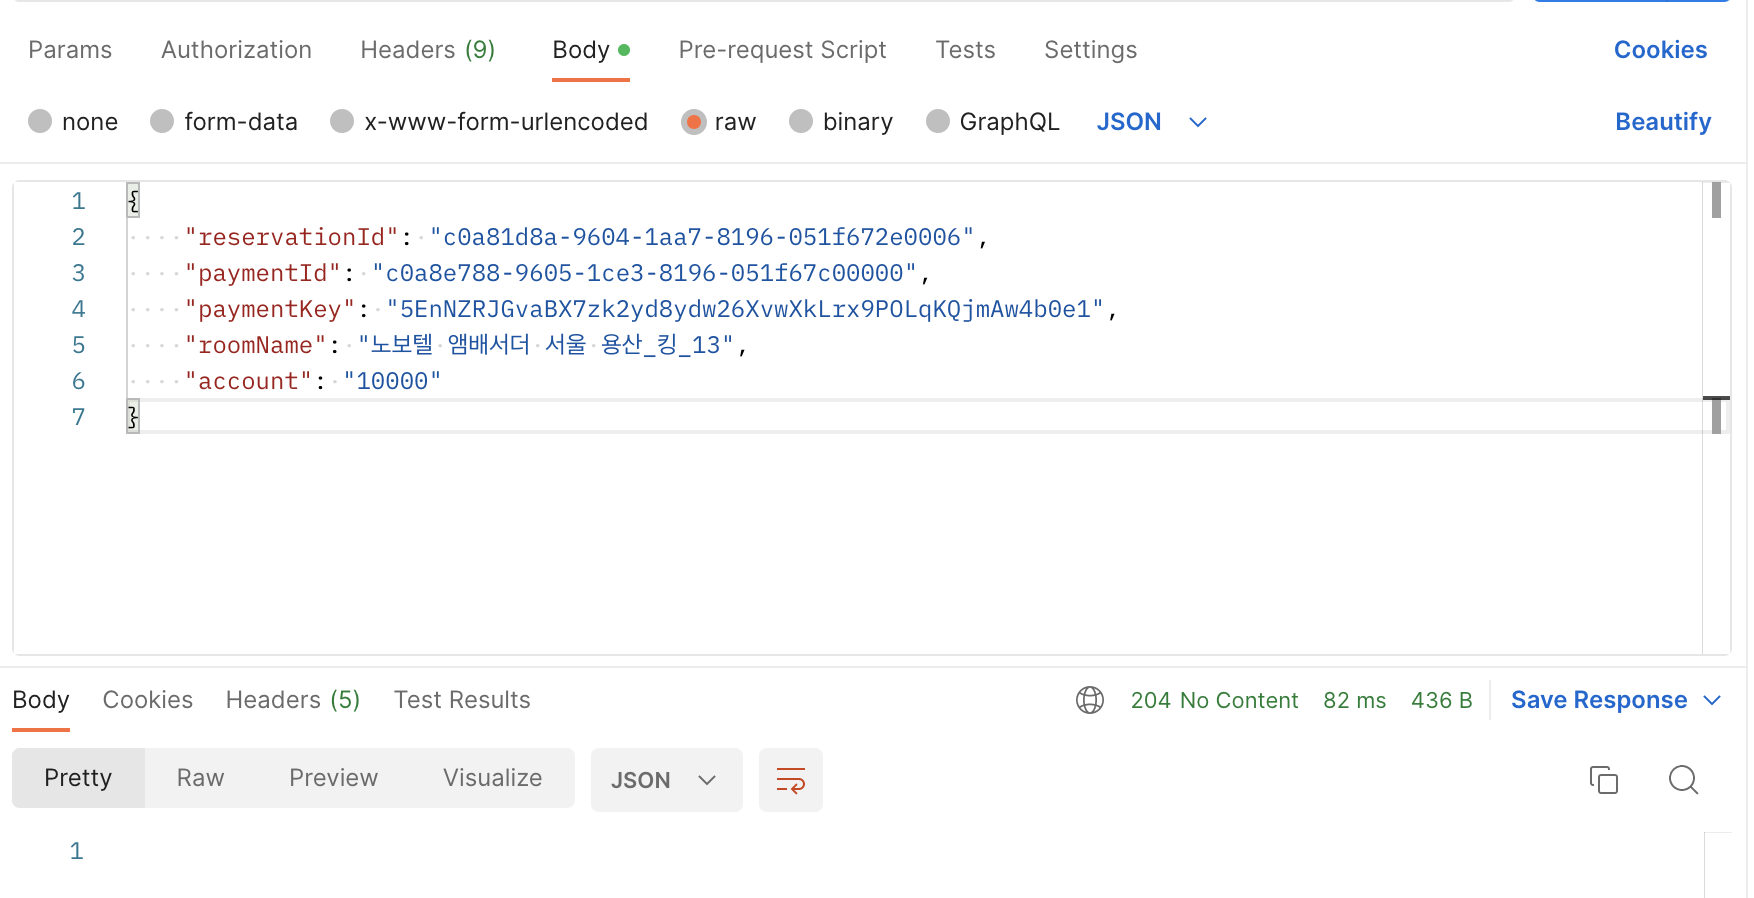Click line number 1 in request editor
Image resolution: width=1754 pixels, height=898 pixels.
pyautogui.click(x=78, y=201)
